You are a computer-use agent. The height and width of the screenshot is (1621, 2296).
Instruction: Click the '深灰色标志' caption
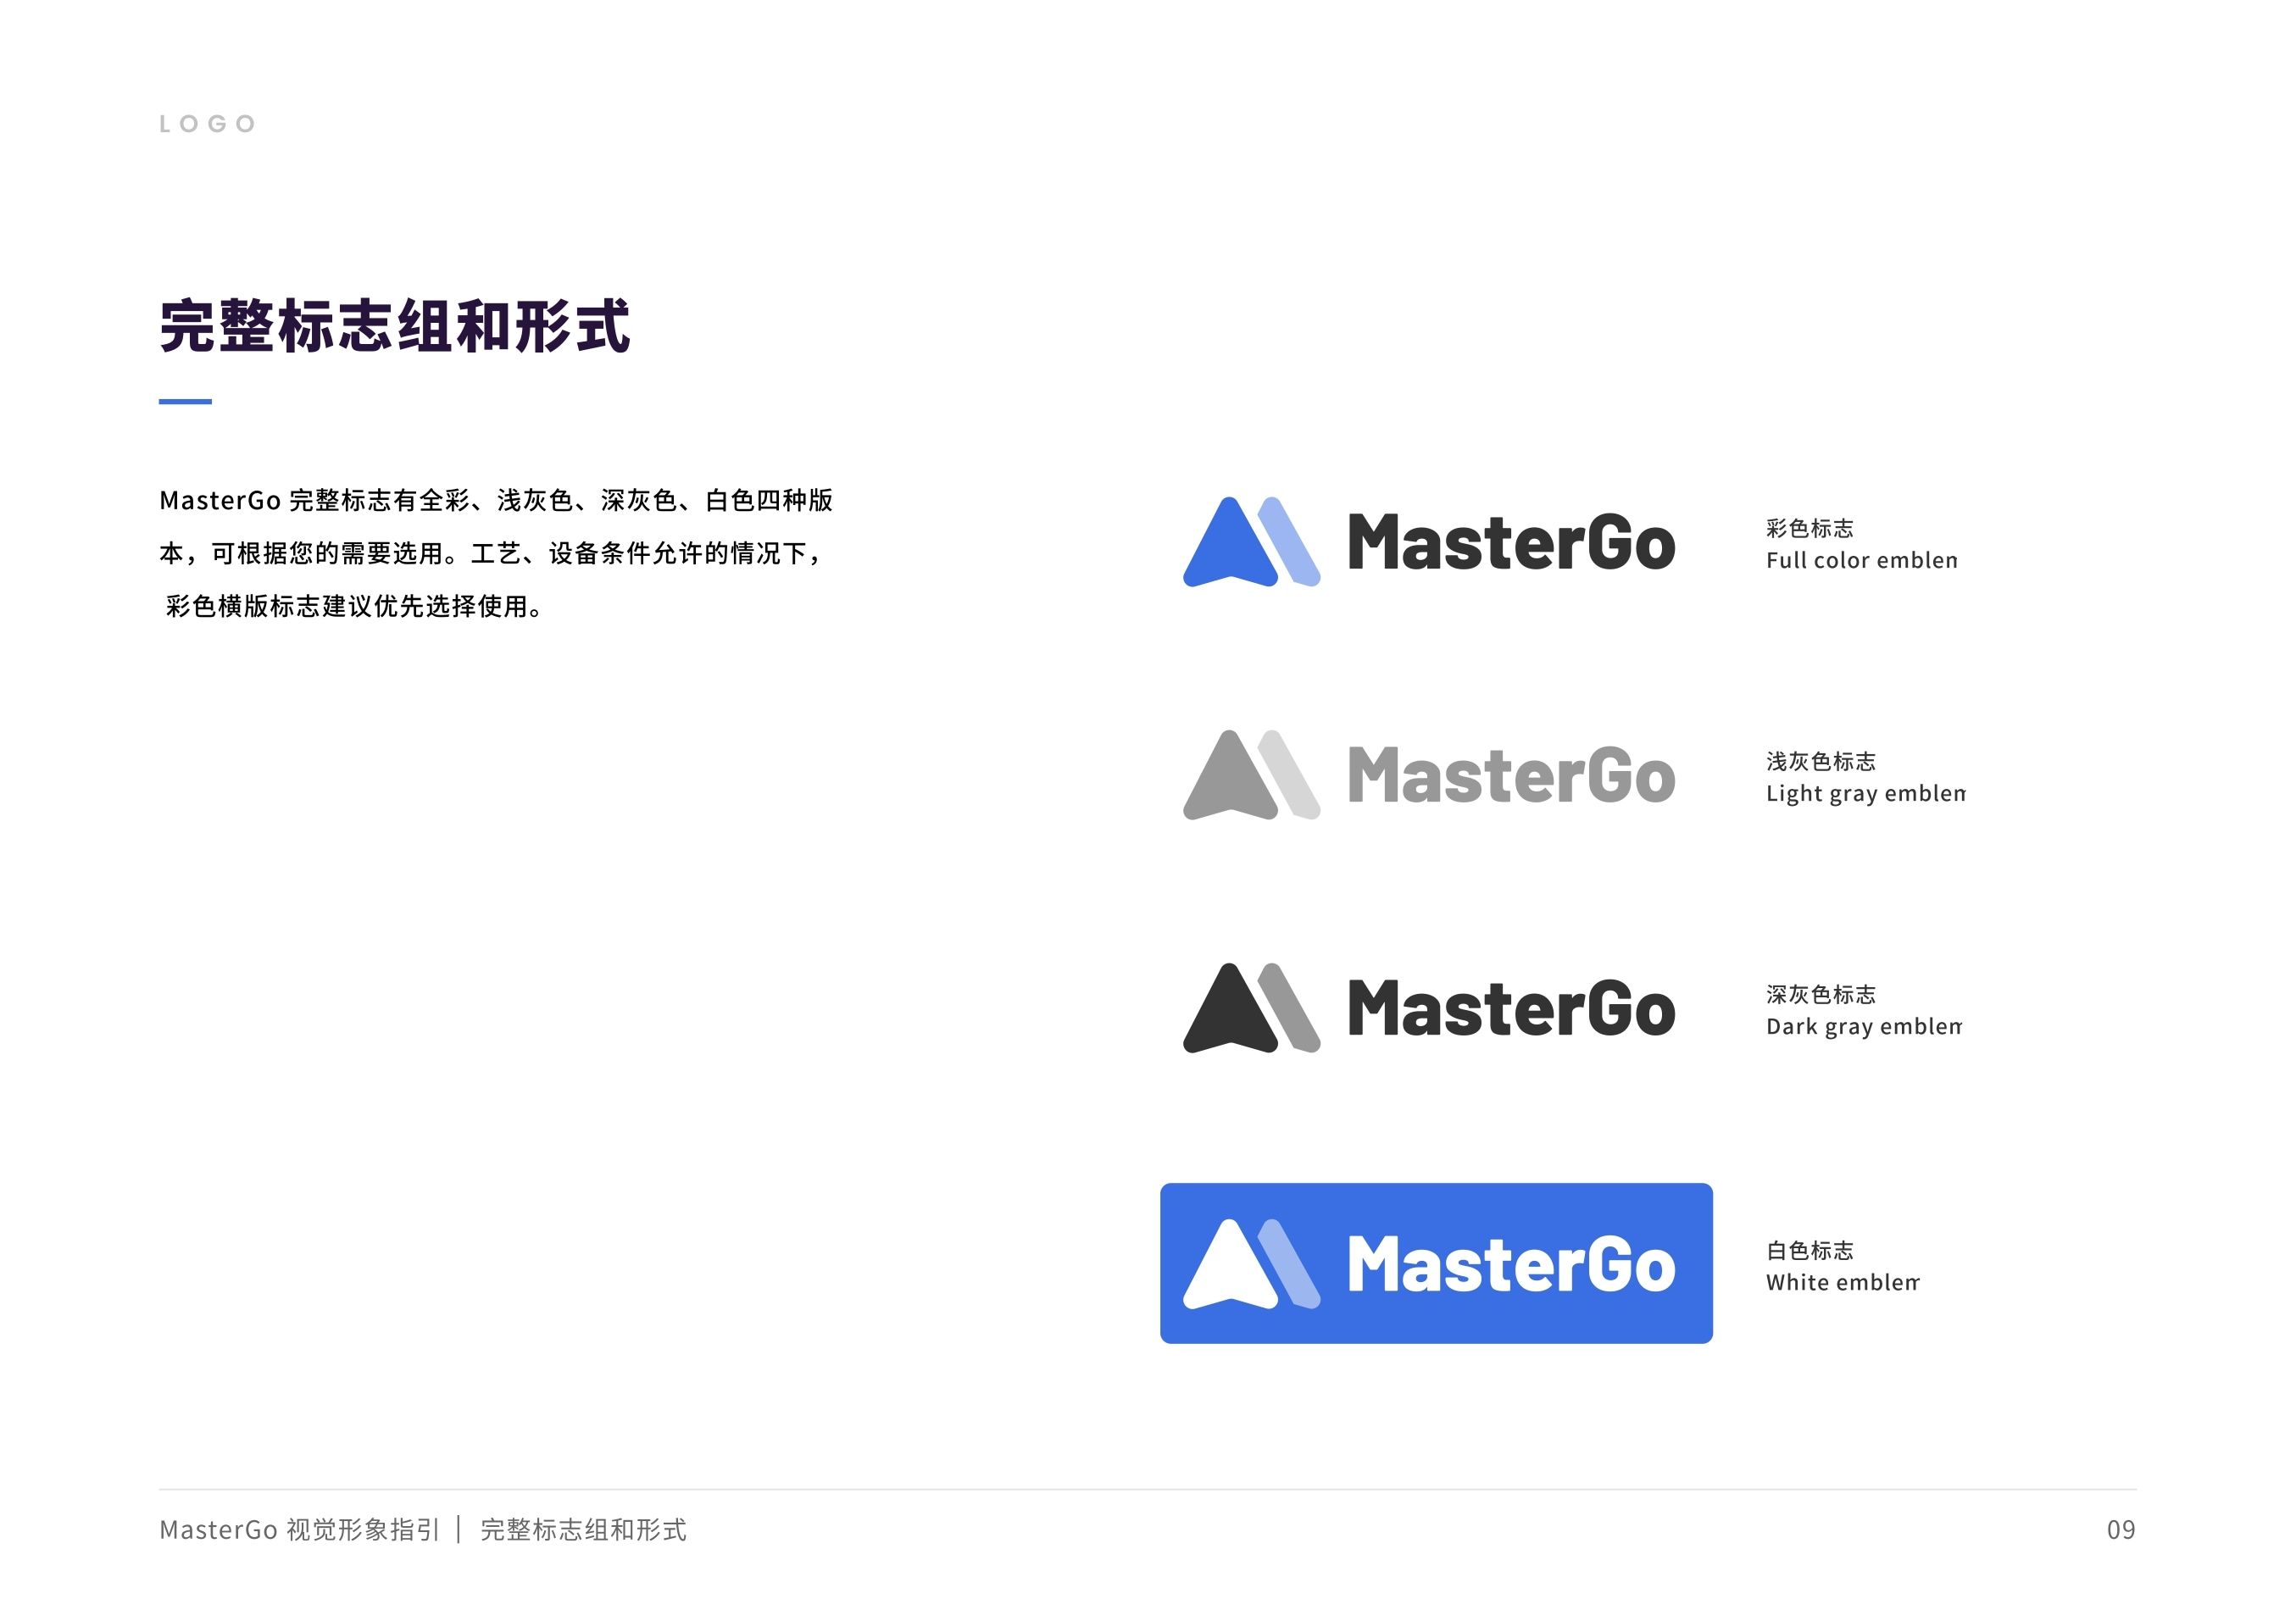click(1820, 994)
